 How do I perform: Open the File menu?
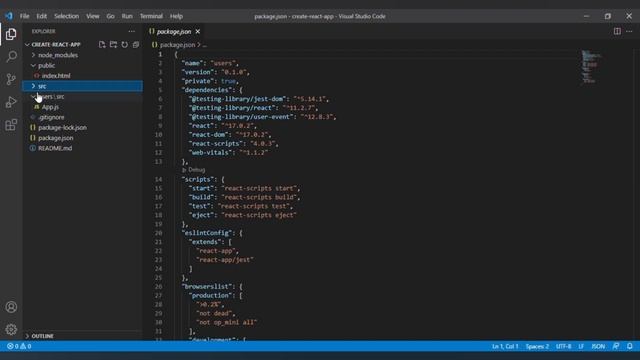coord(24,16)
